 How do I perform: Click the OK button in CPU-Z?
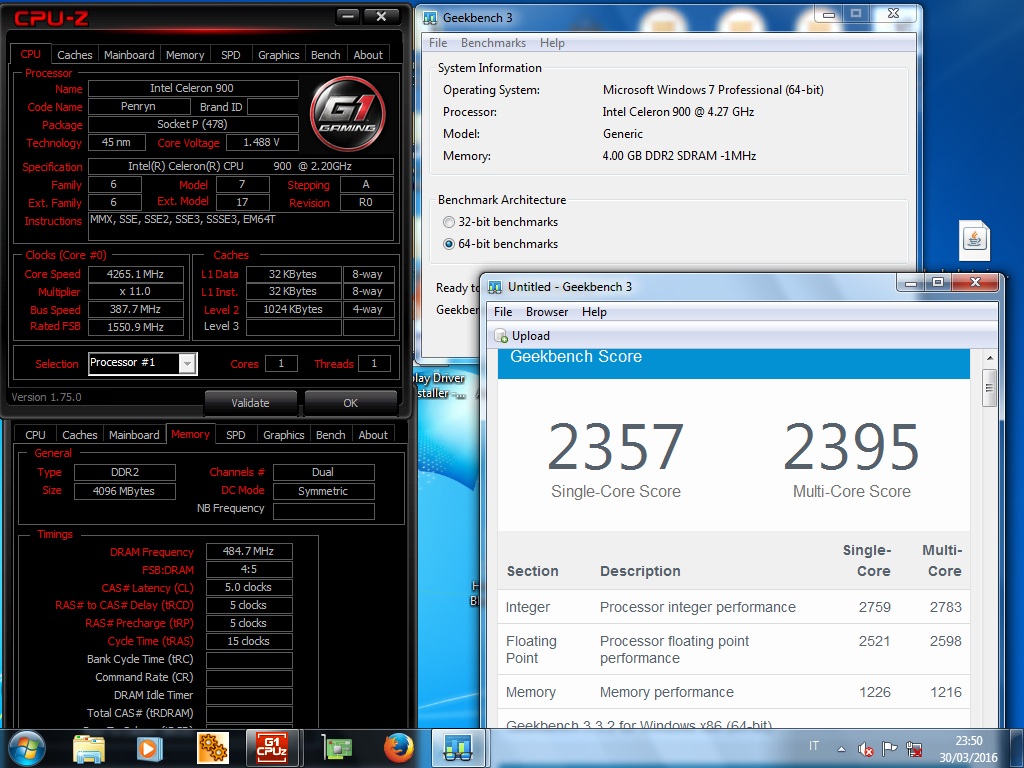click(351, 403)
